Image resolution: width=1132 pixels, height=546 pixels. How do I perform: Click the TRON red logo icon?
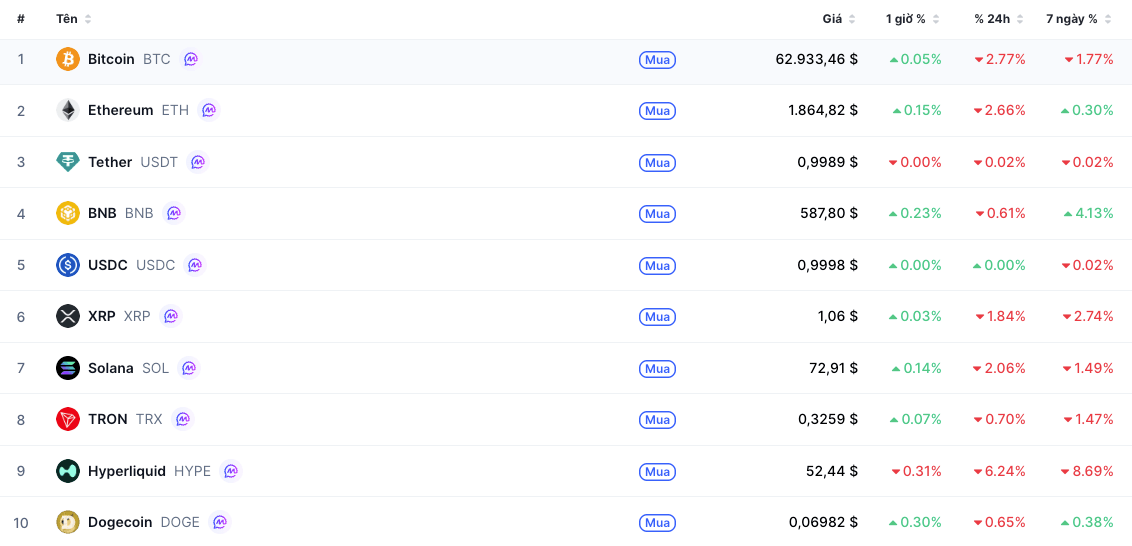(68, 419)
